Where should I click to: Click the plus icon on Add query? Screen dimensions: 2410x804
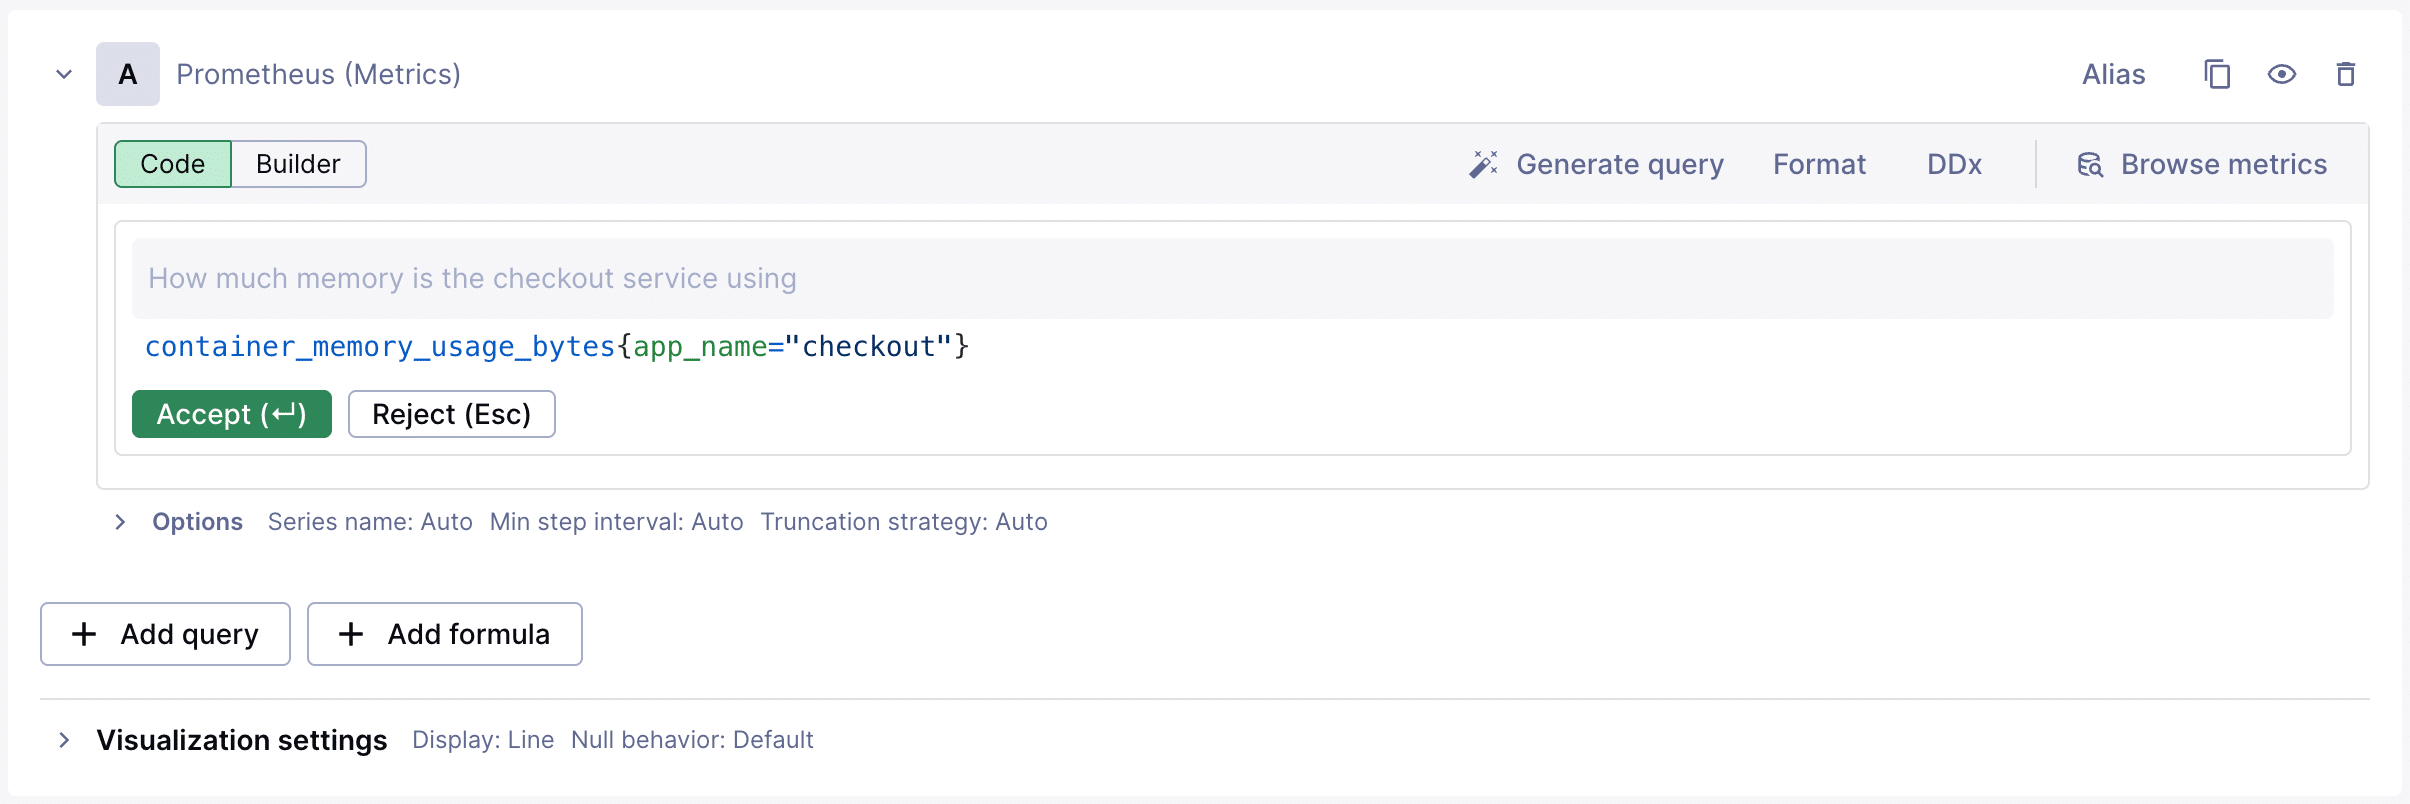(85, 634)
